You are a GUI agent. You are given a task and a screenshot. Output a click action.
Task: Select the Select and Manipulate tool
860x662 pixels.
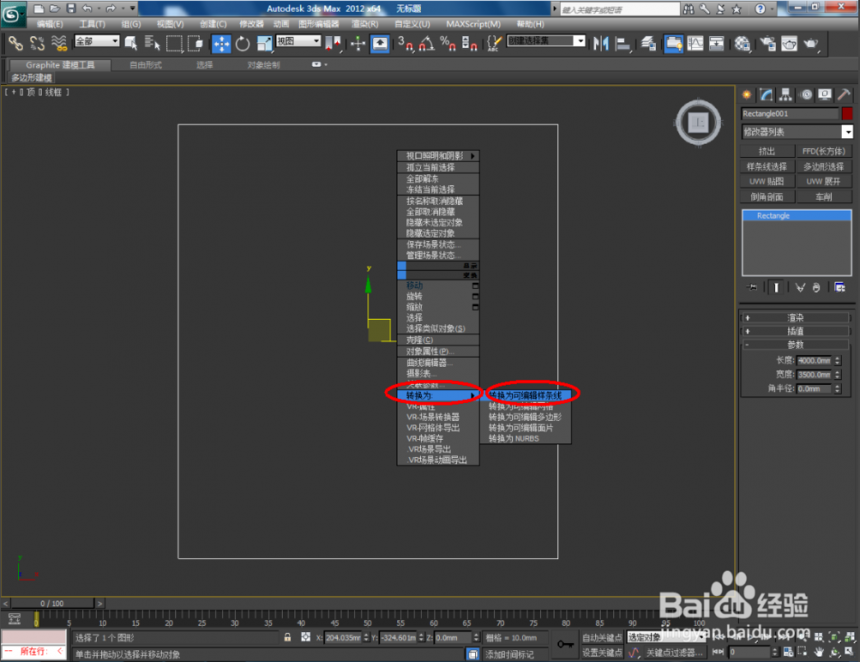coord(358,43)
